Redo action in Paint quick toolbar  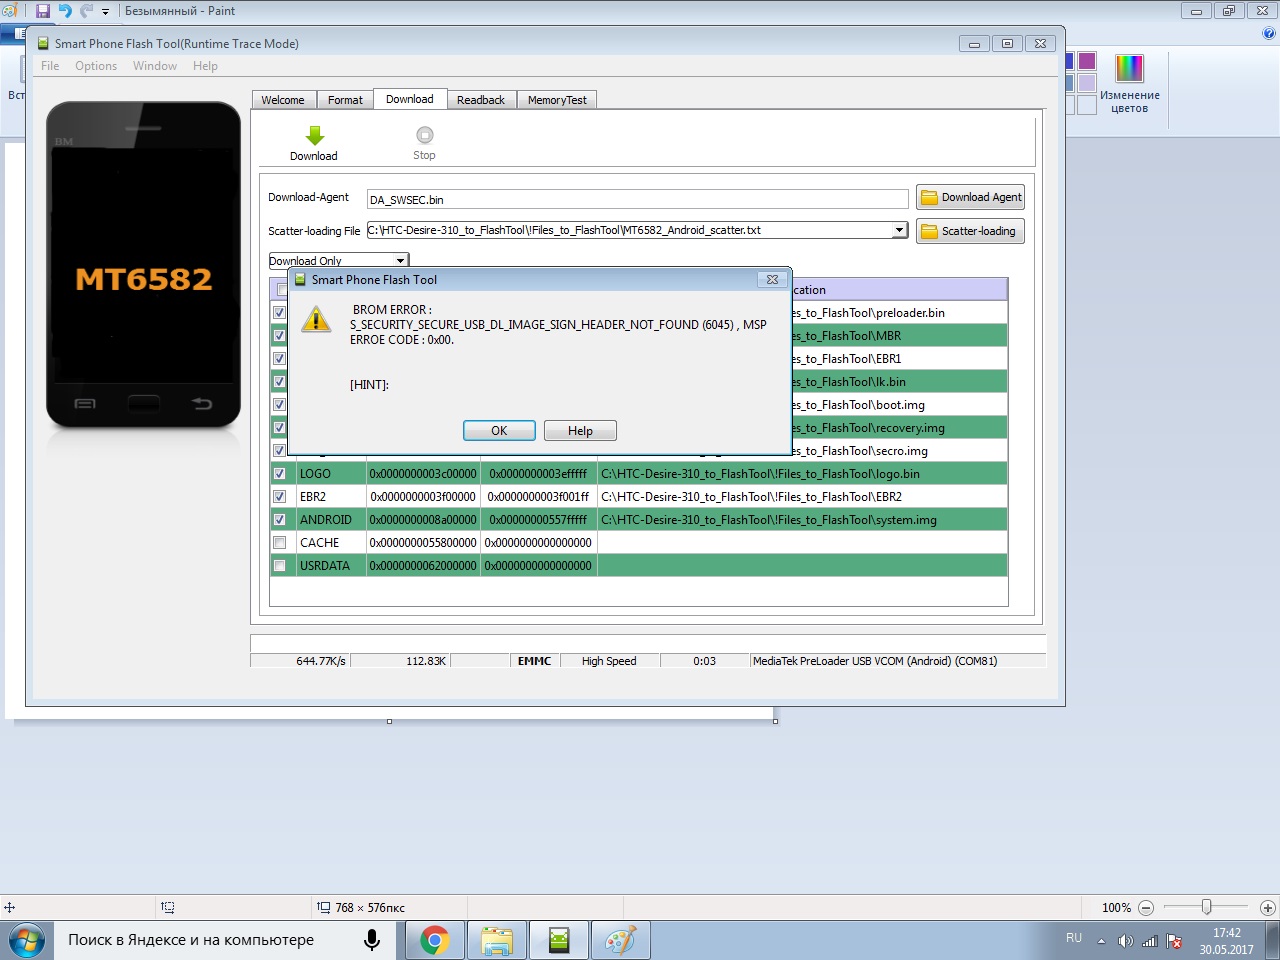pyautogui.click(x=86, y=11)
